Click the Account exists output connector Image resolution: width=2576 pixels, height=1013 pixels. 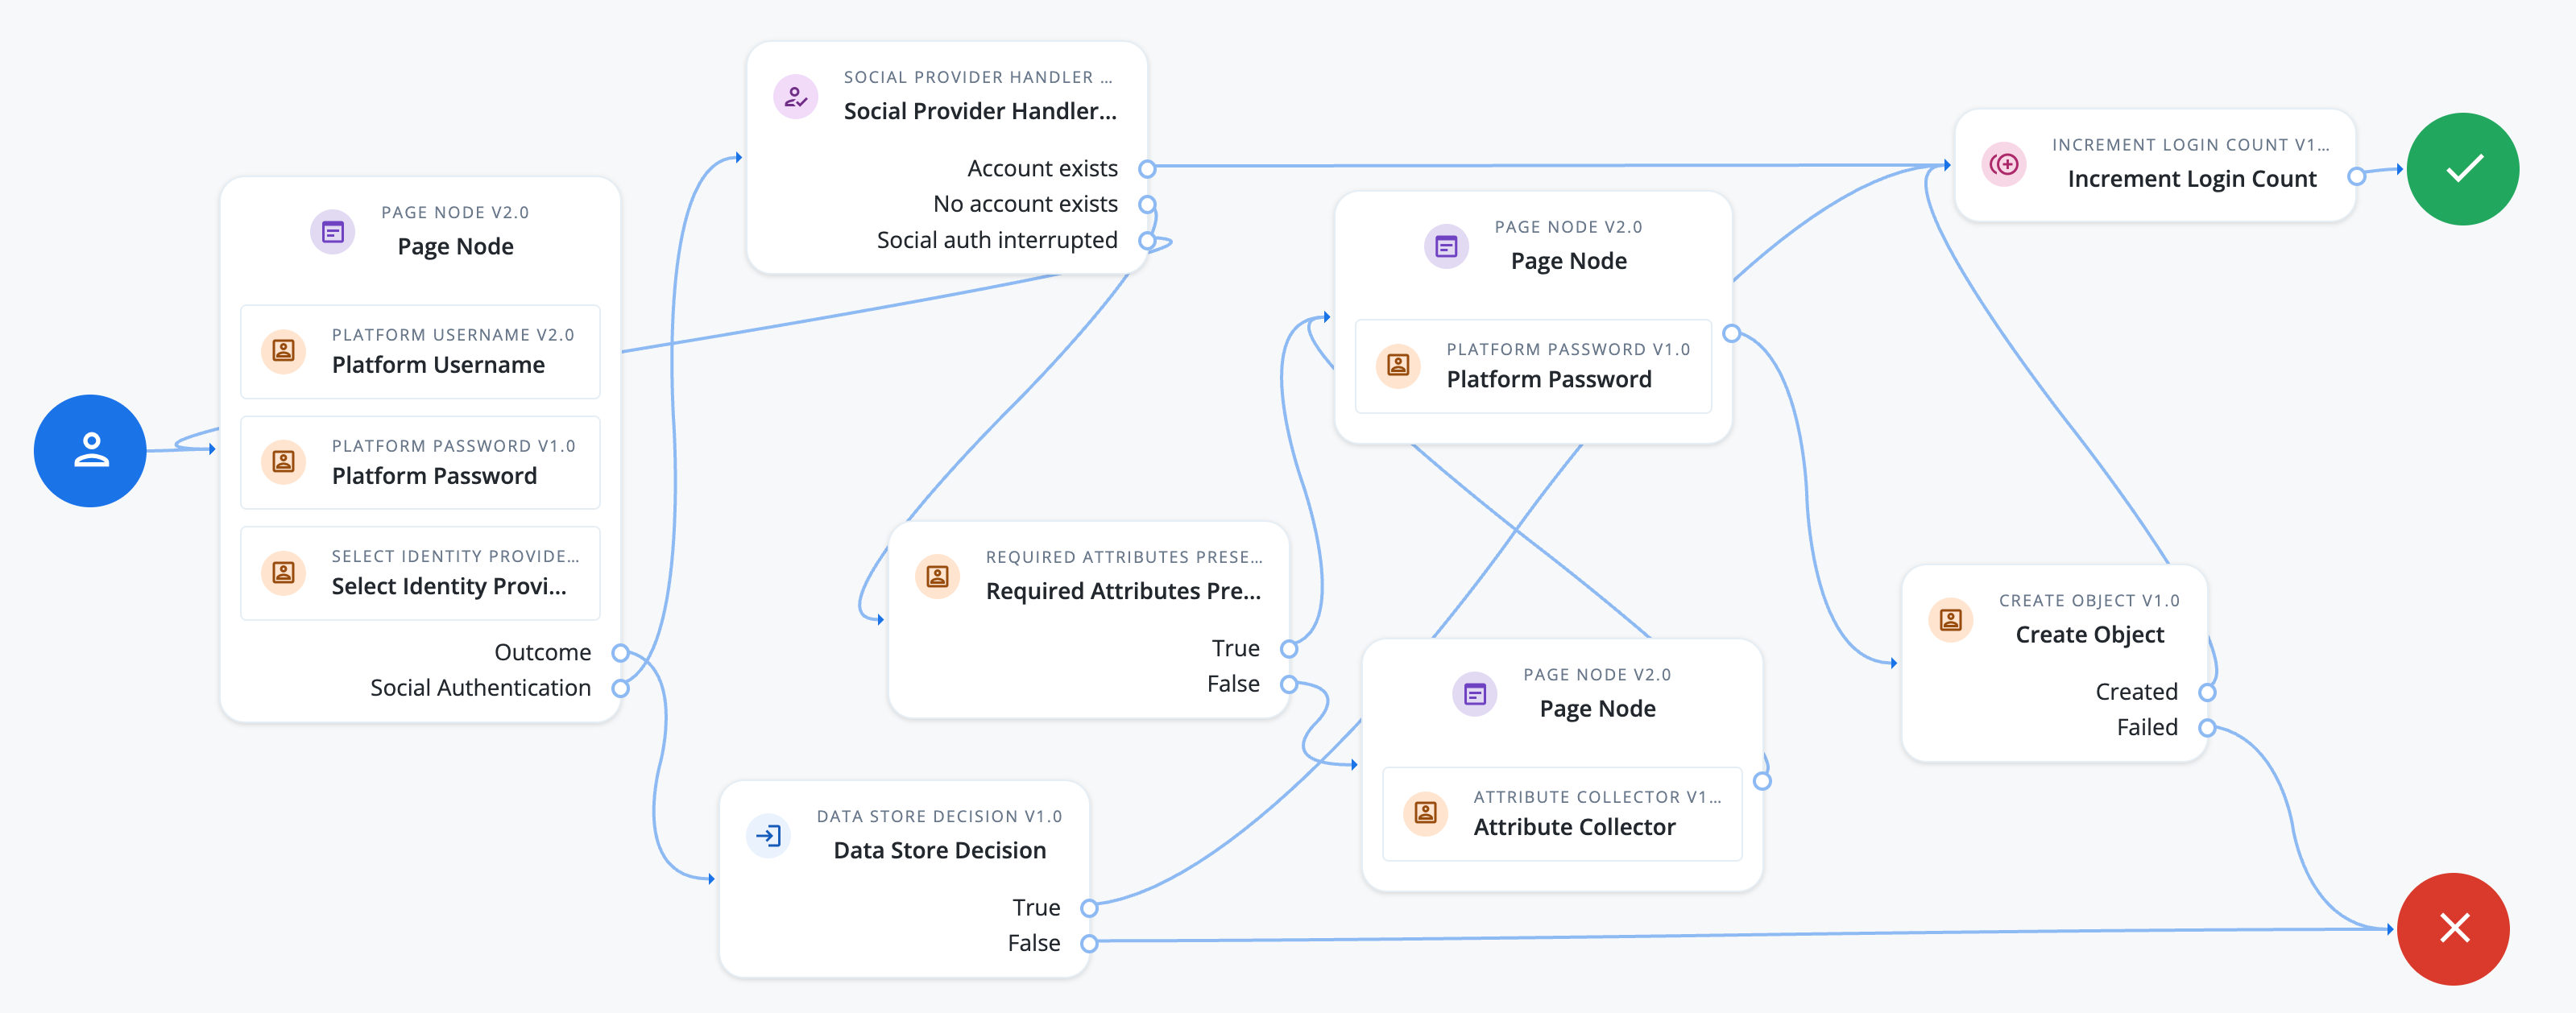[1148, 169]
